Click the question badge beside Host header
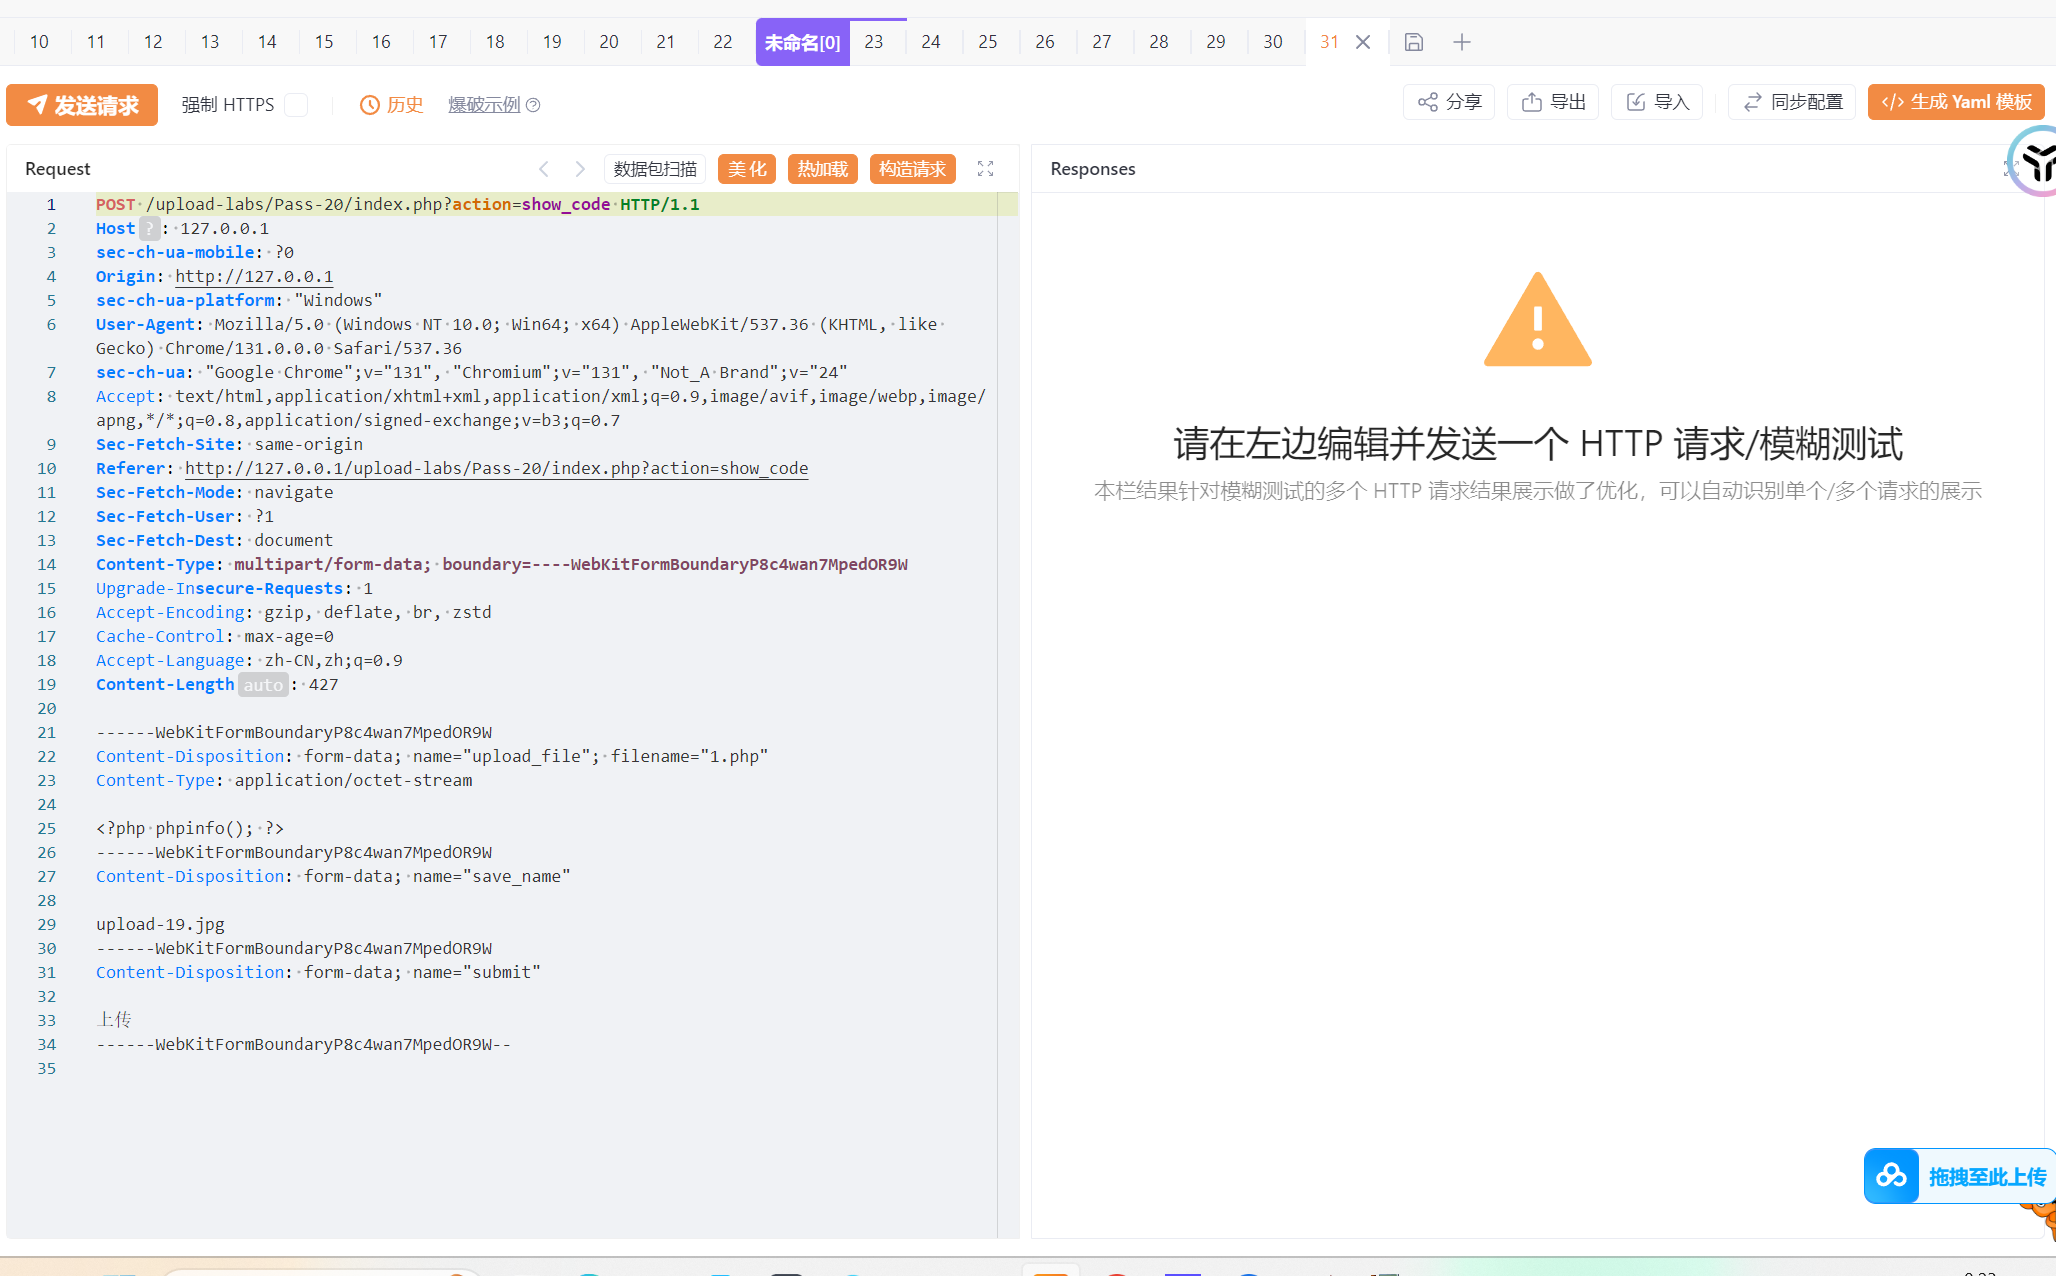This screenshot has width=2056, height=1276. pos(148,229)
